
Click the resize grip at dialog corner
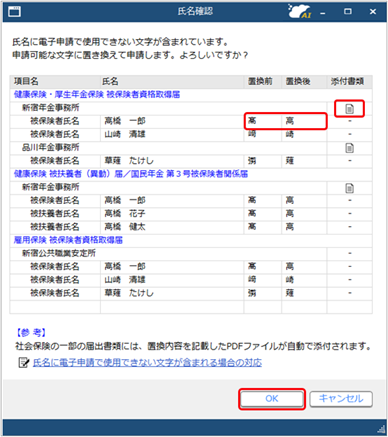(382, 429)
